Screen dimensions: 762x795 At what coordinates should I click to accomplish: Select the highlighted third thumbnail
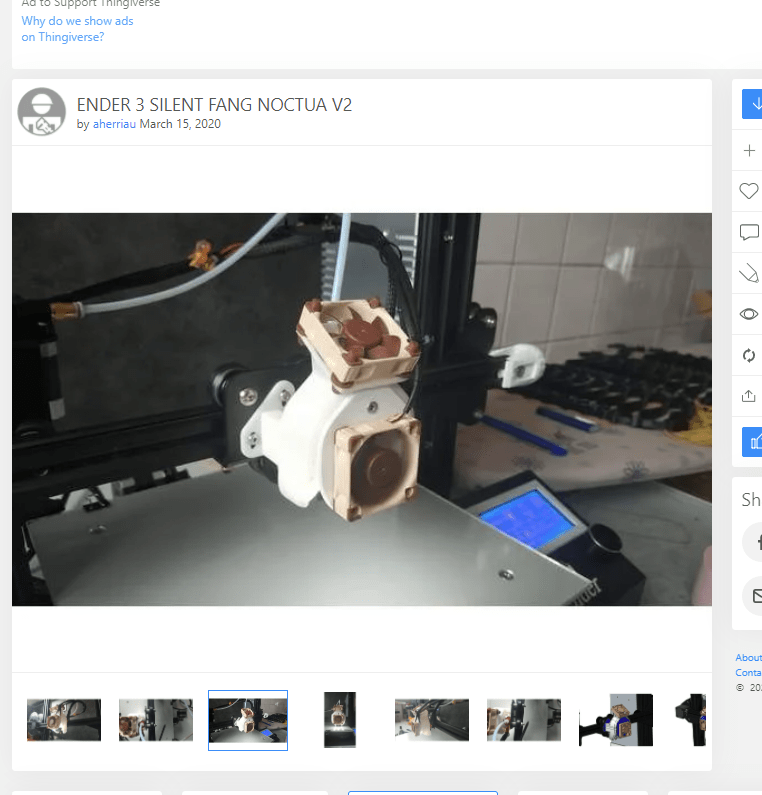coord(248,720)
